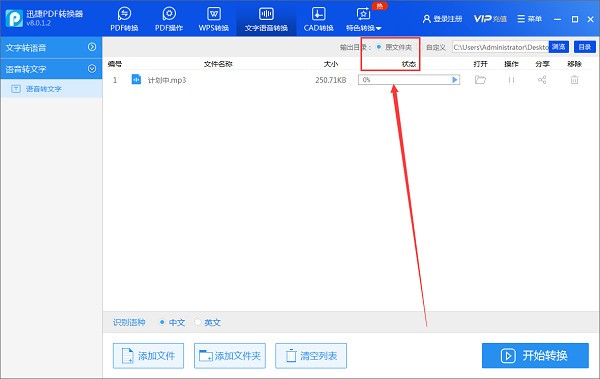Close the application window
Screen dimensions: 600x379
(x=590, y=19)
